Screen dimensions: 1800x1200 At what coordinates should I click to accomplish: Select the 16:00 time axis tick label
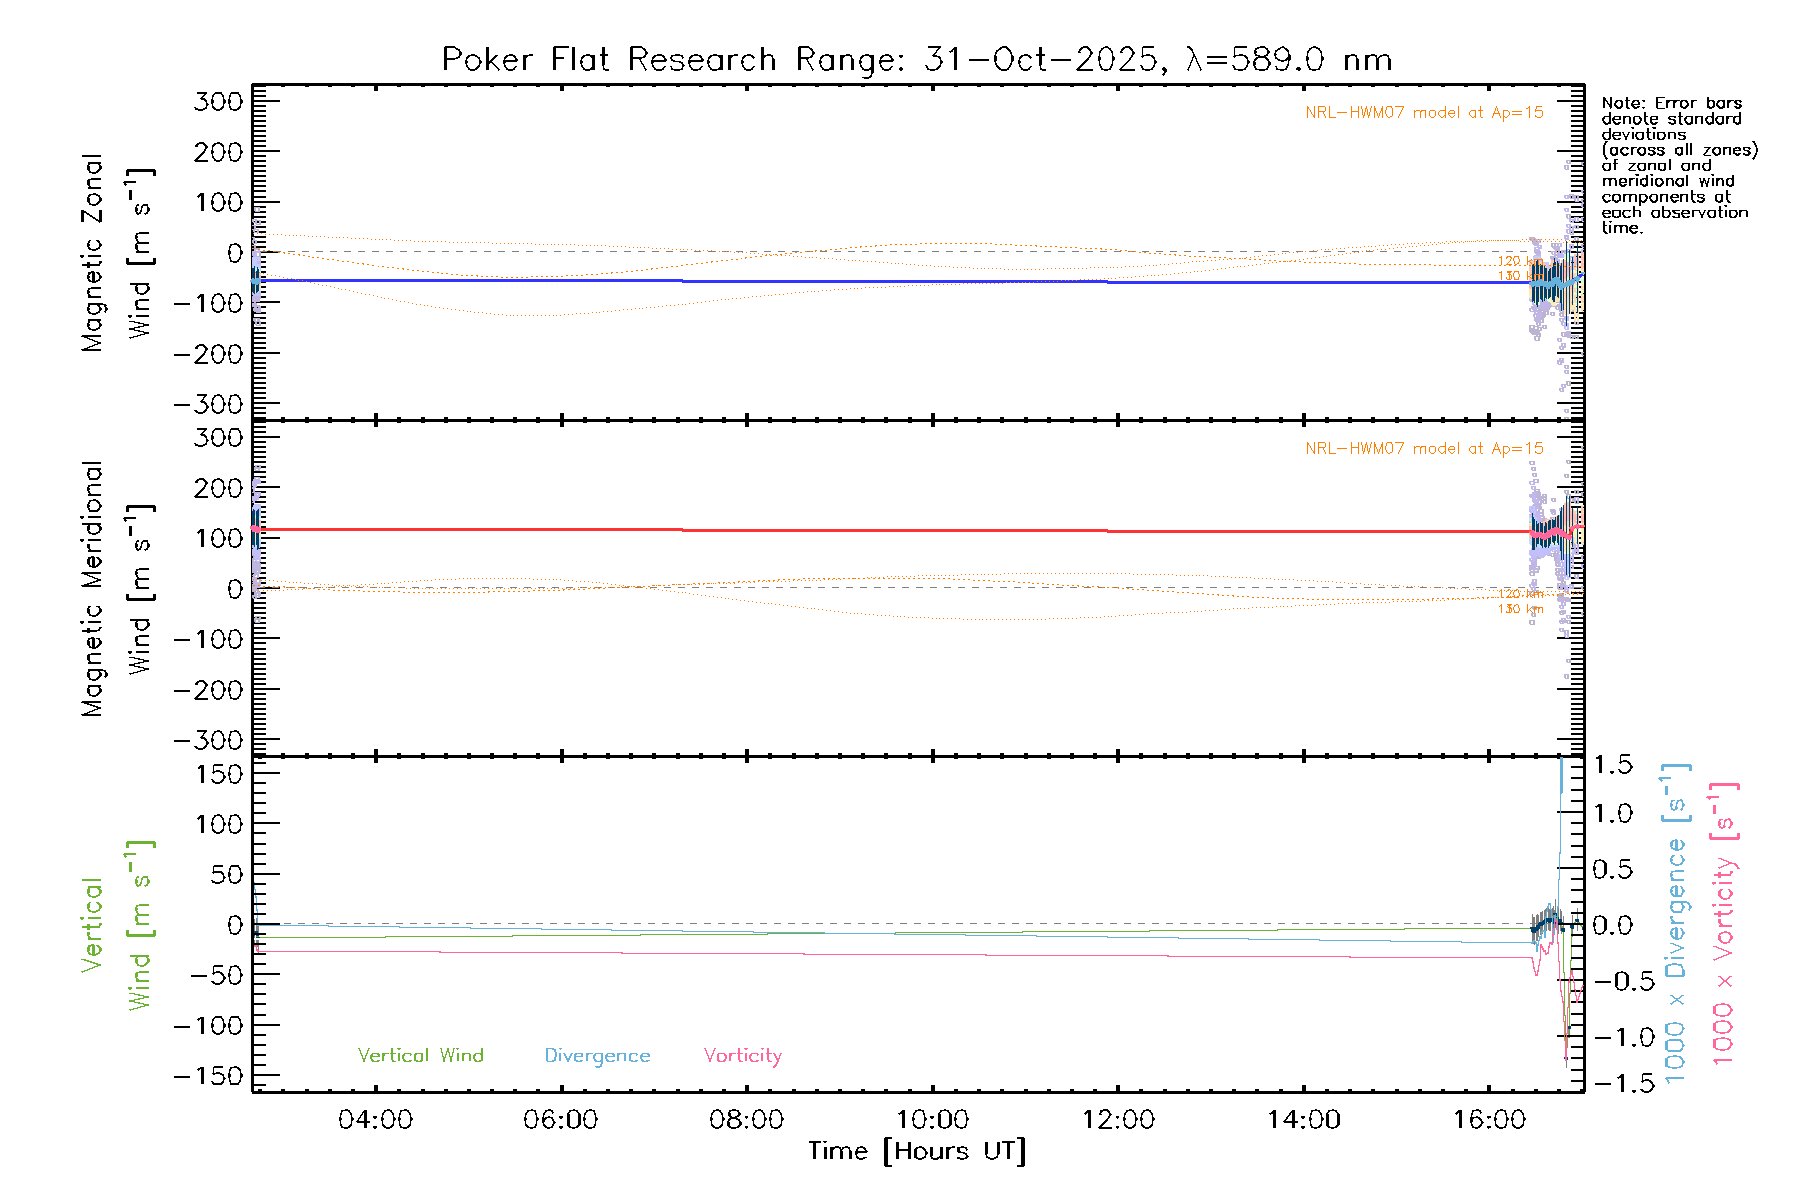(x=1489, y=1120)
